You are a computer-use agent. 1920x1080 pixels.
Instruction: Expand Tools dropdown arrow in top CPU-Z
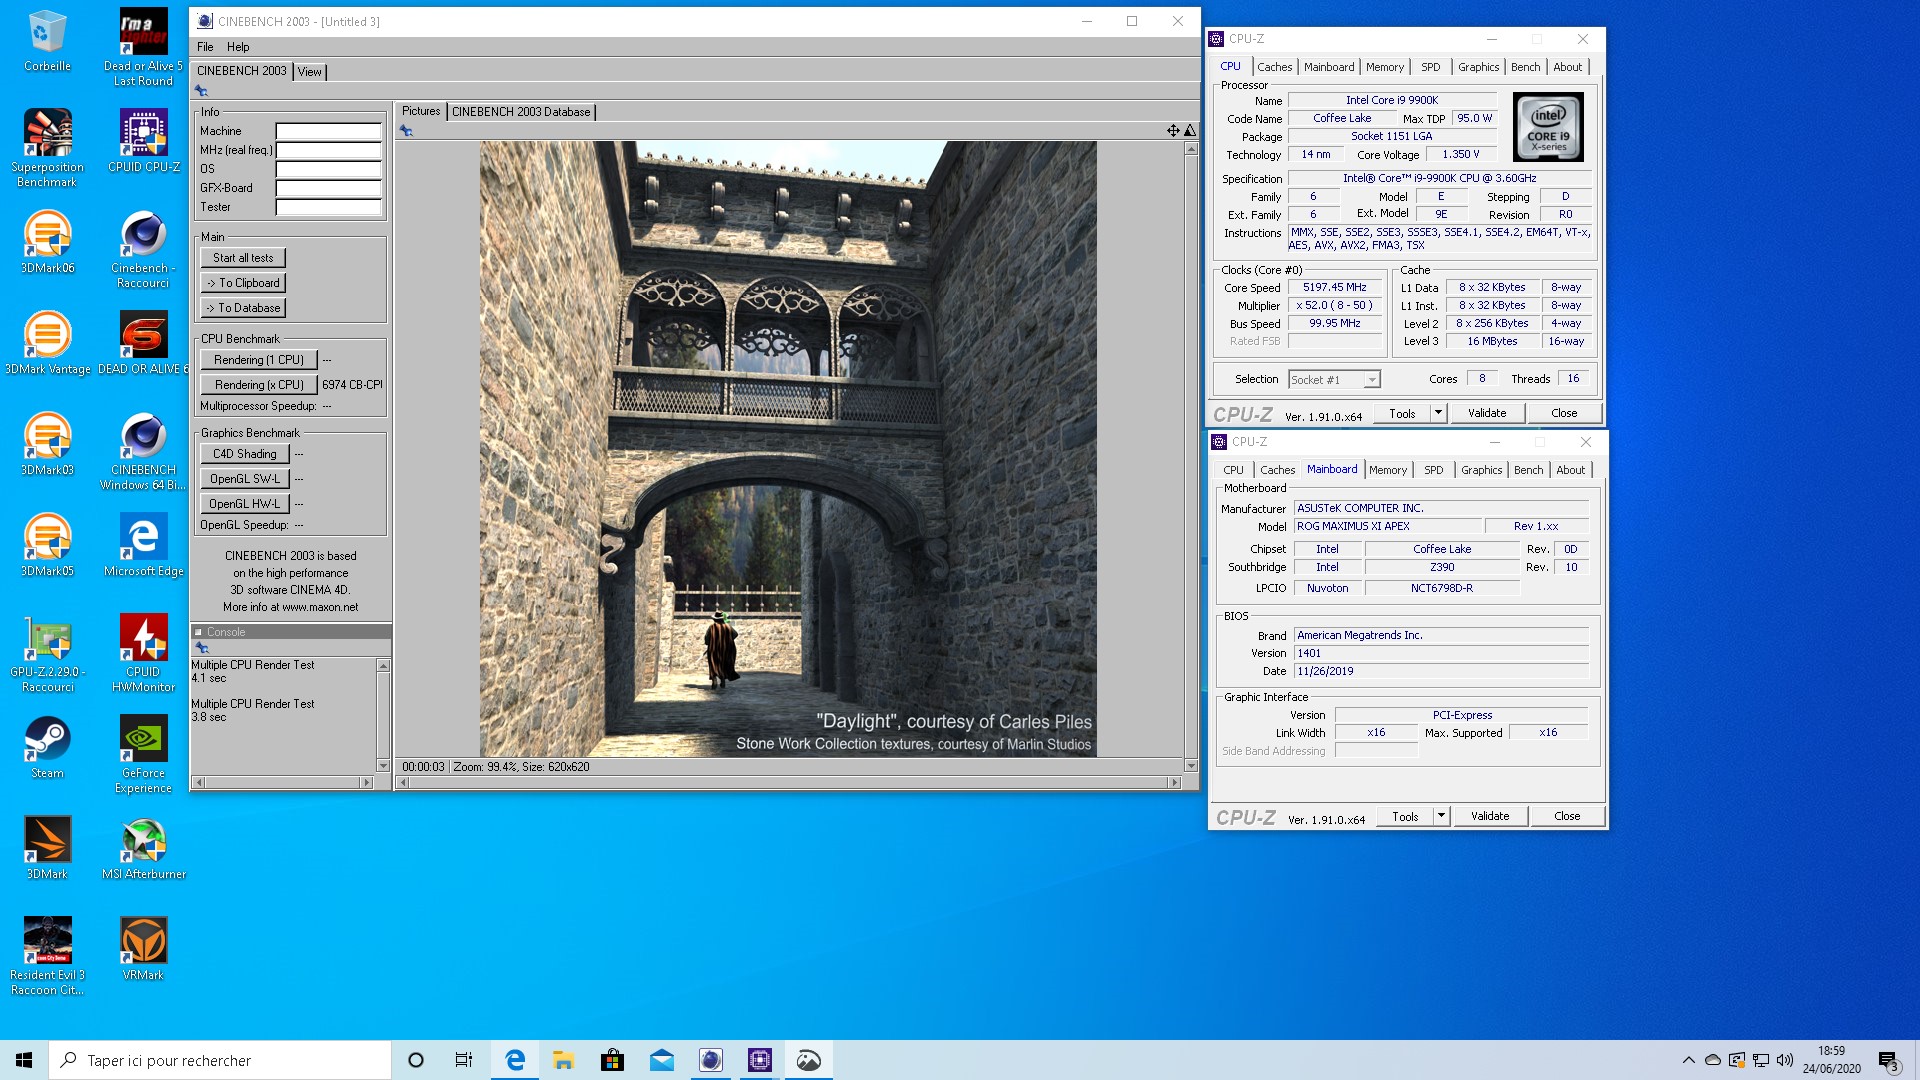click(1438, 413)
